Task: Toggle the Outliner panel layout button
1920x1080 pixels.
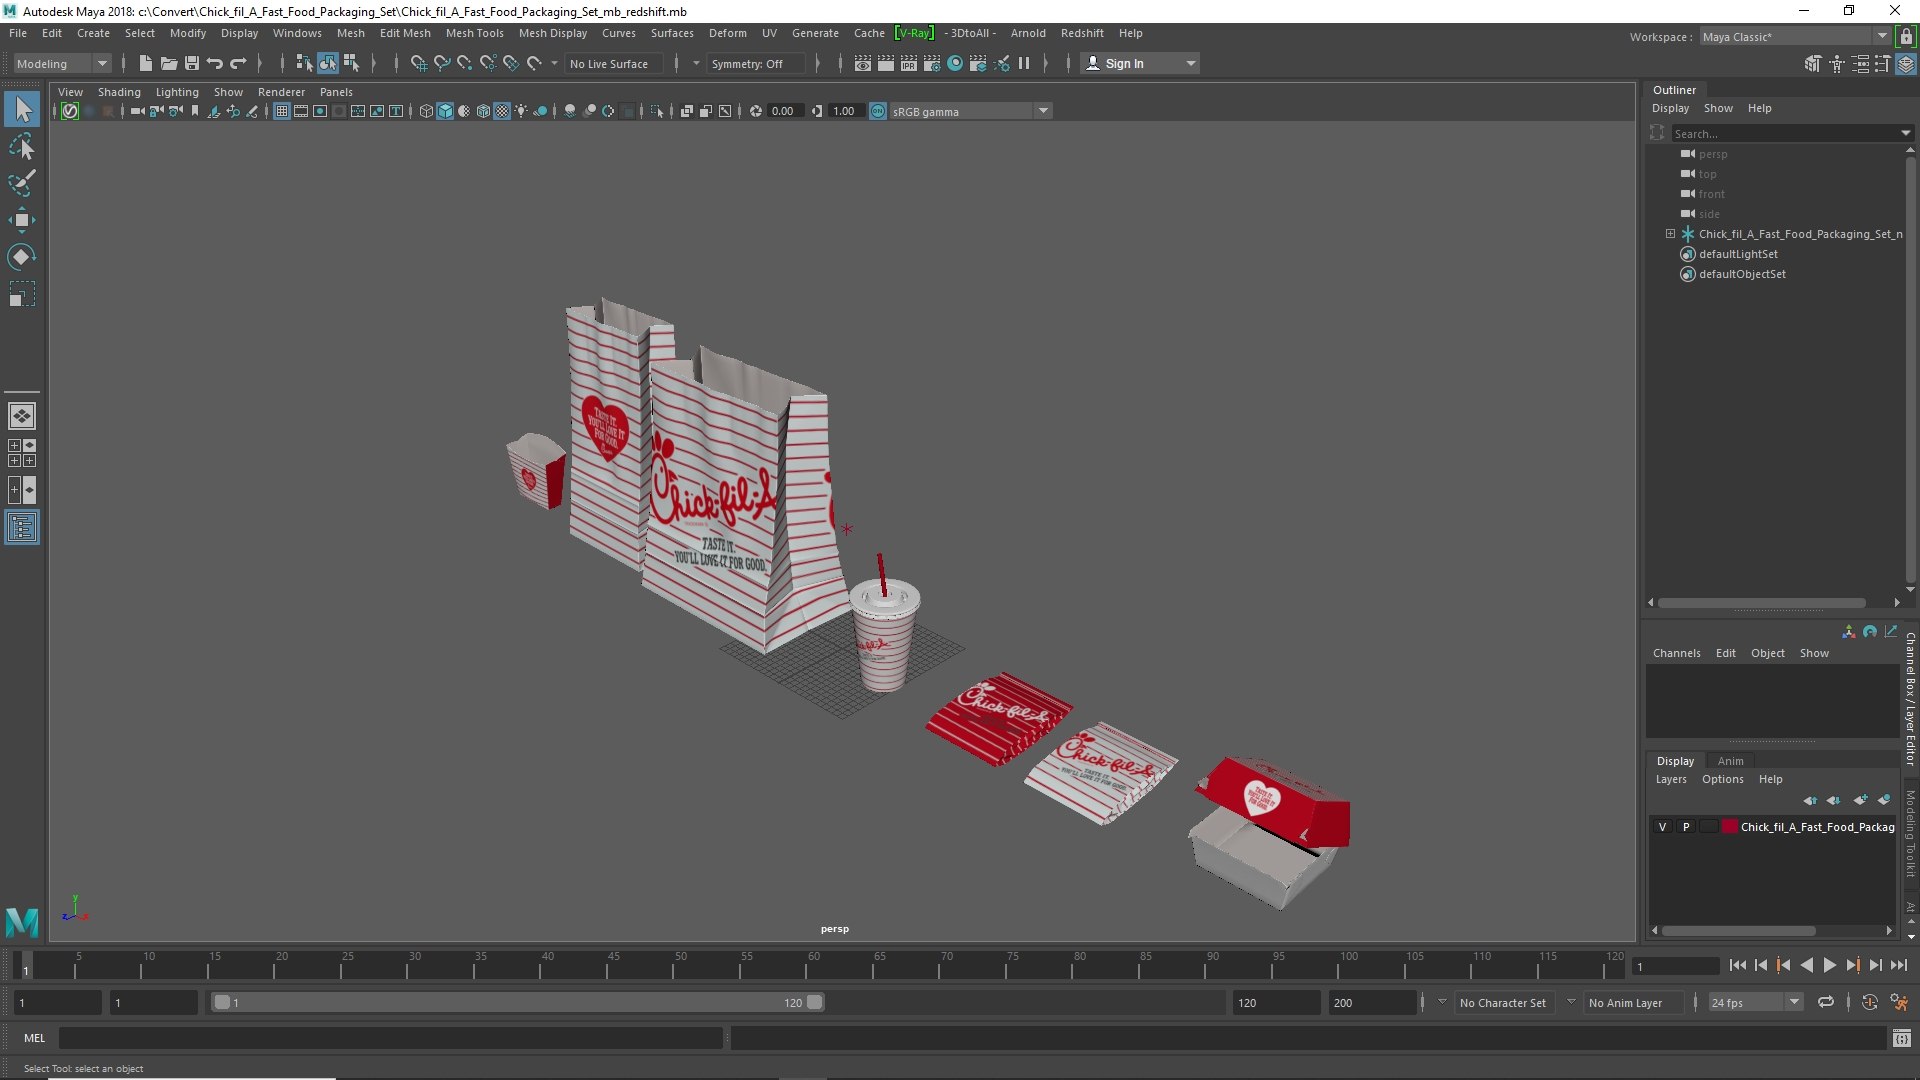Action: 22,527
